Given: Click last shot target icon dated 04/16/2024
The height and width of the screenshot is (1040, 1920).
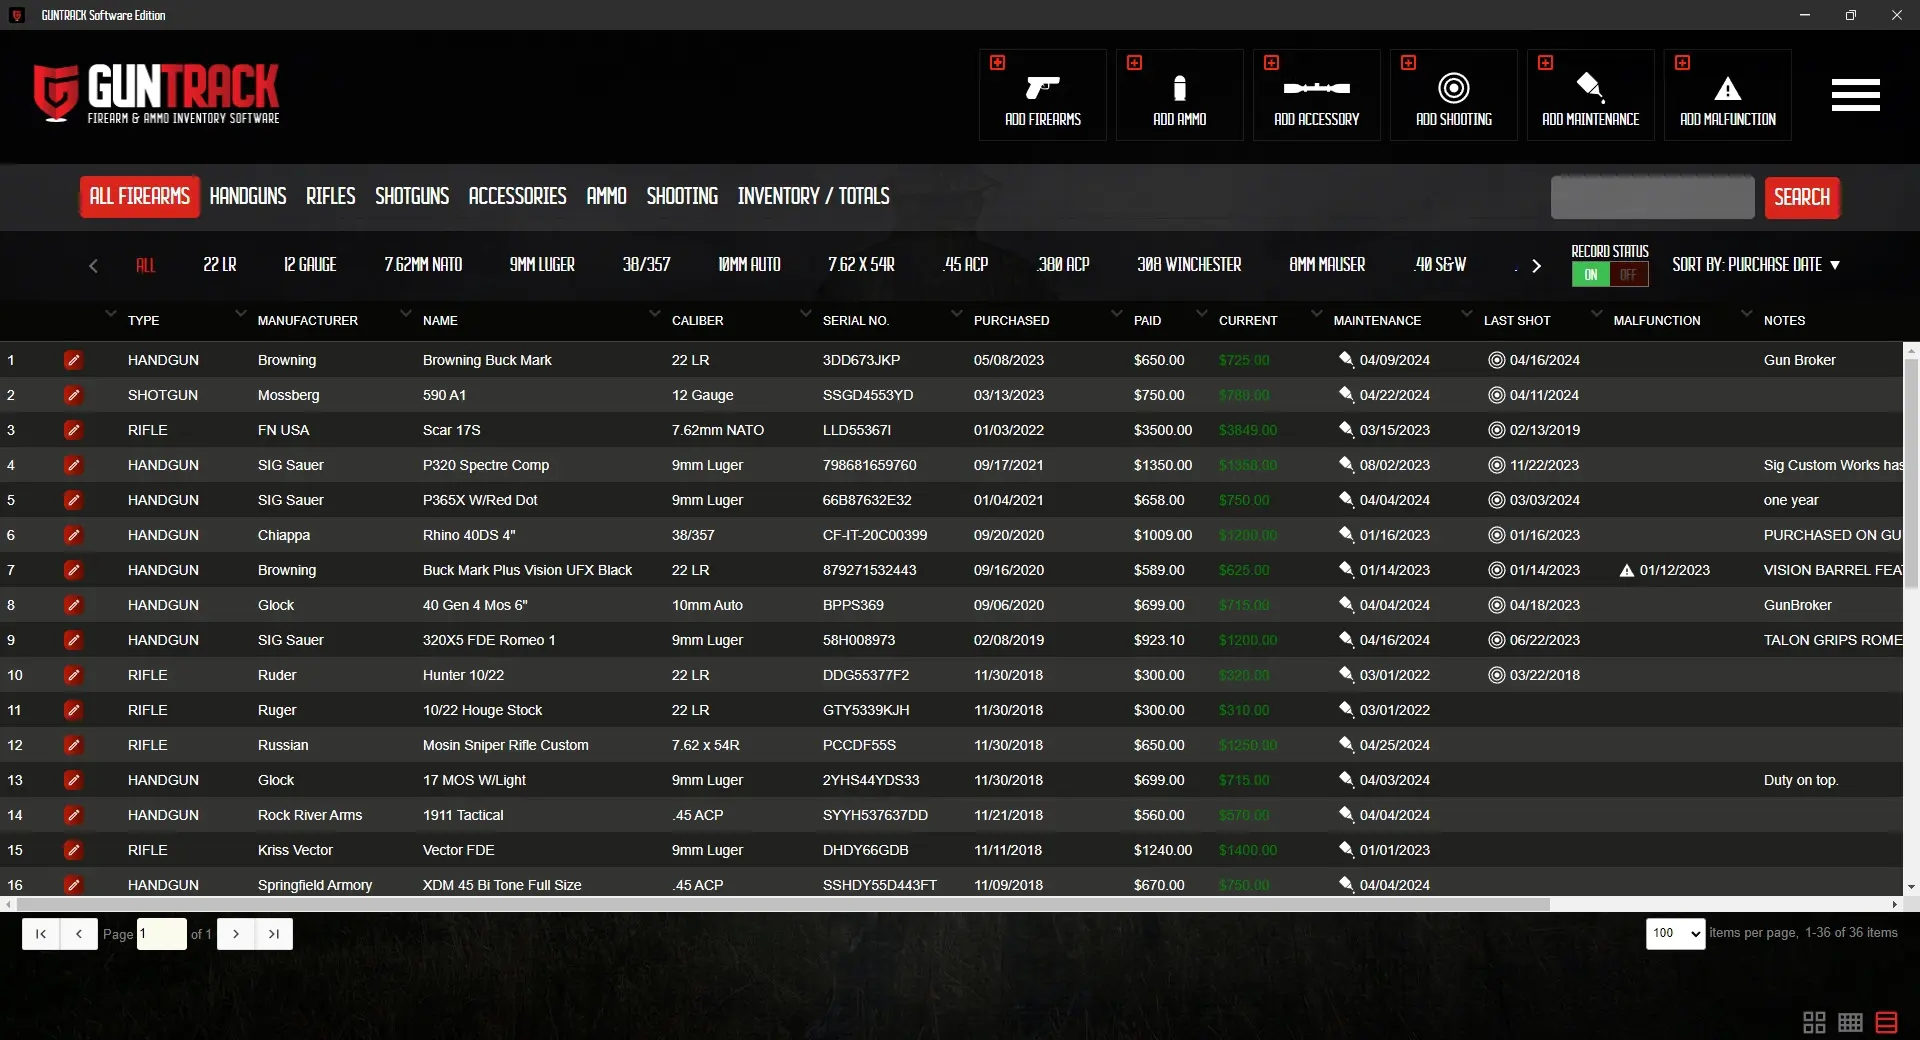Looking at the screenshot, I should pos(1496,360).
